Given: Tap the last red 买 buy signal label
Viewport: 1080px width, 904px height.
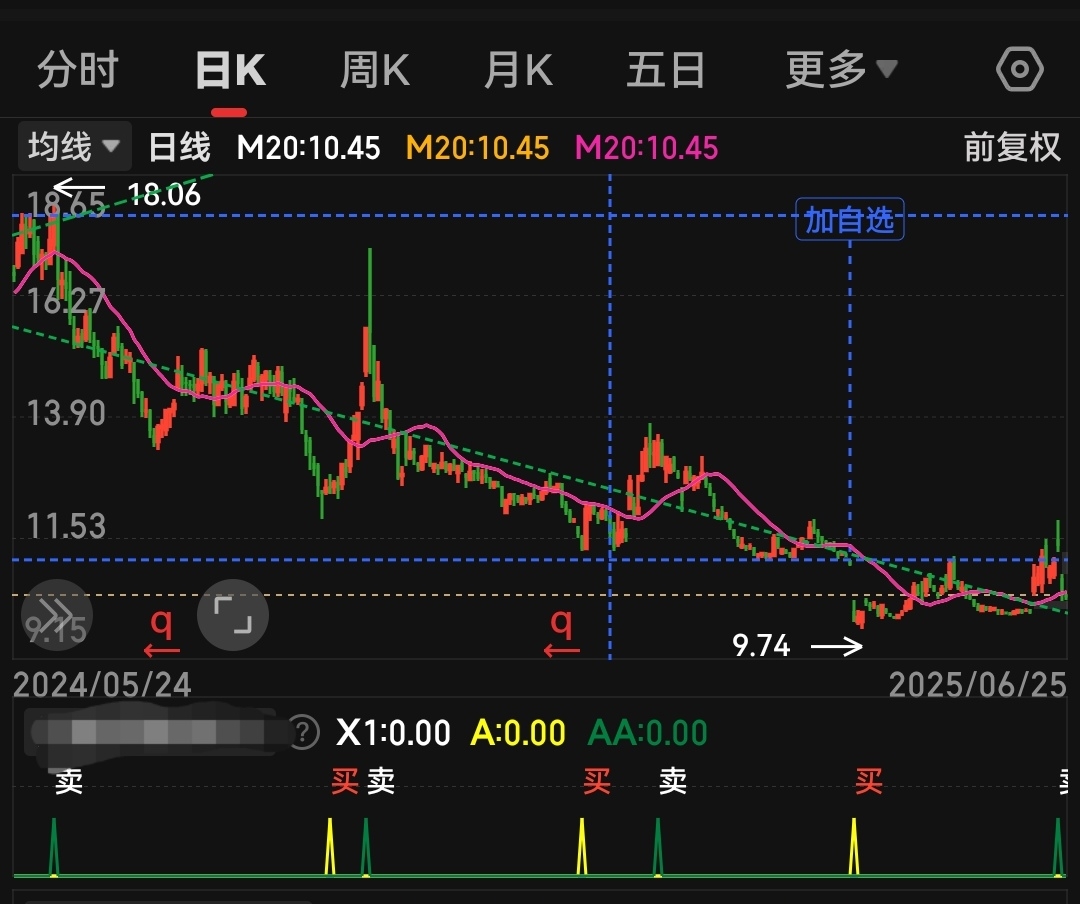Looking at the screenshot, I should coord(869,781).
